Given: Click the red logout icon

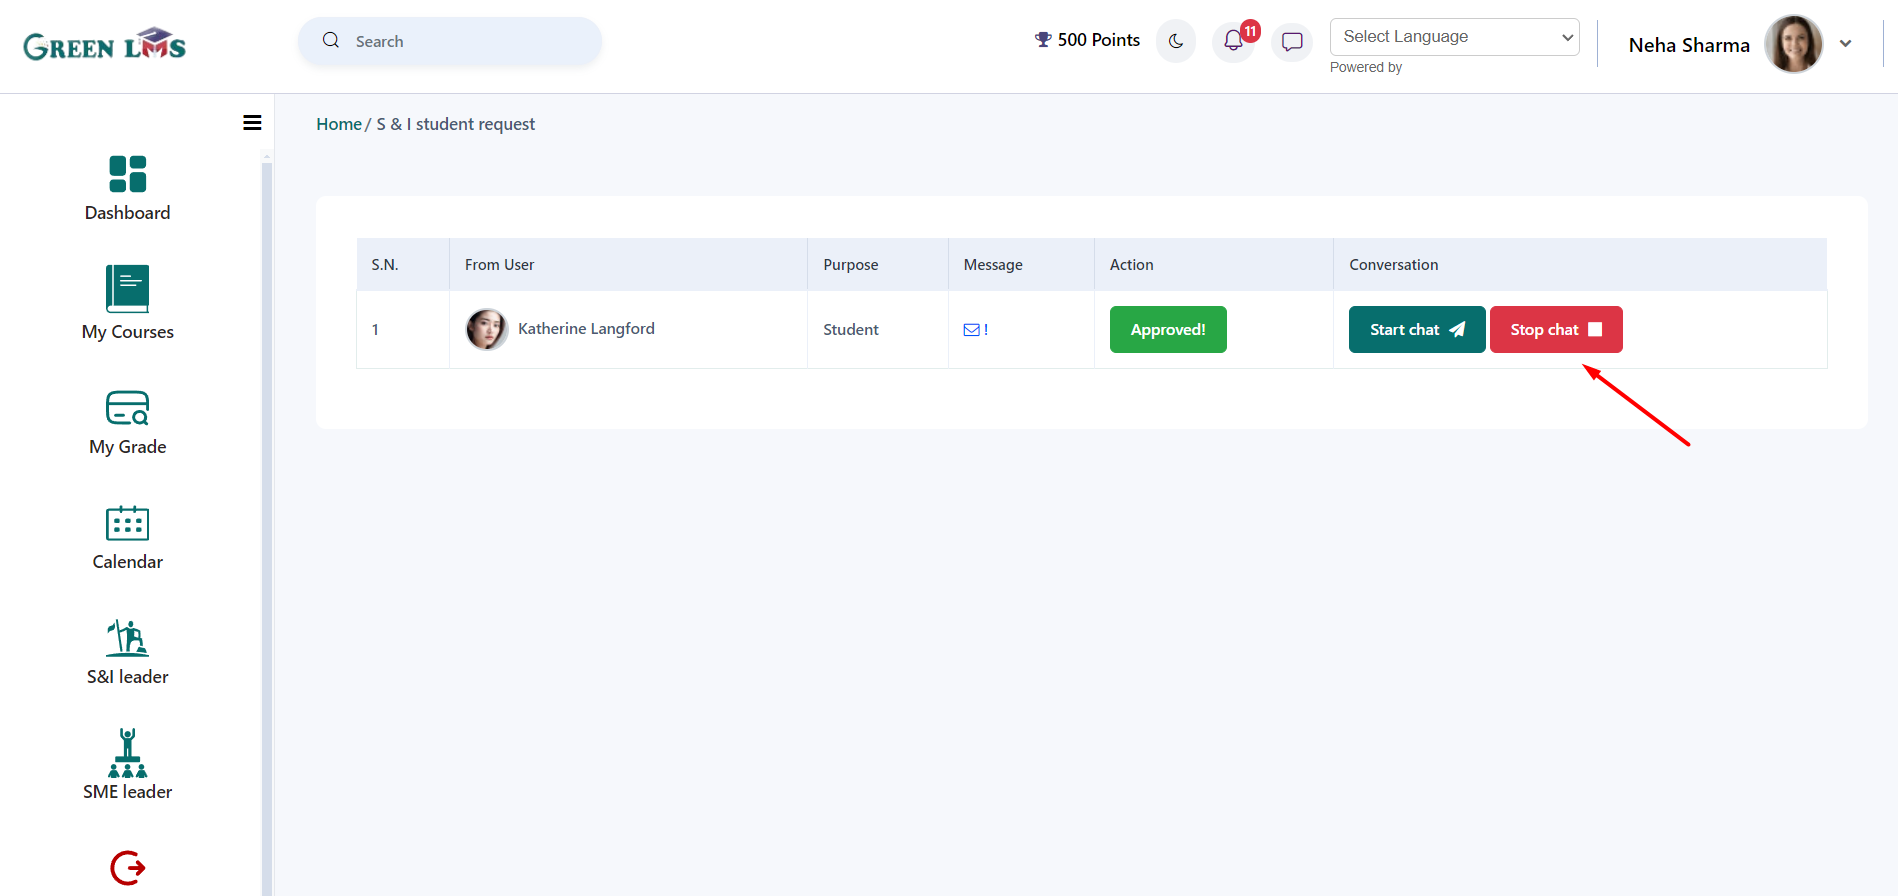Looking at the screenshot, I should click(128, 868).
